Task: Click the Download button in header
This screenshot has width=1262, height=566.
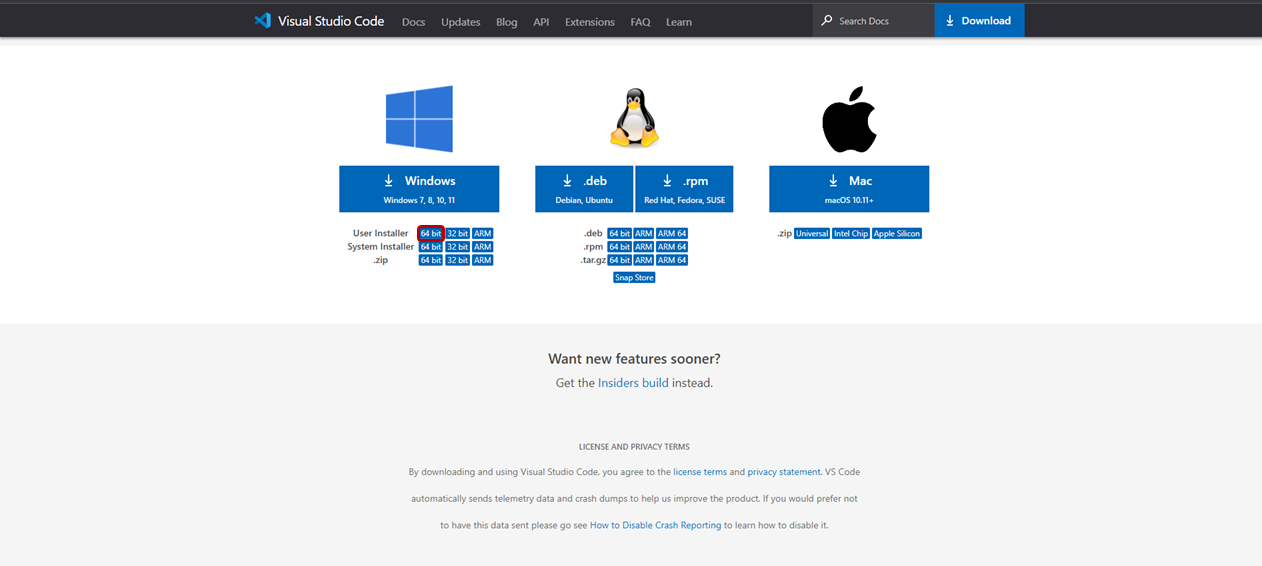Action: click(x=979, y=20)
